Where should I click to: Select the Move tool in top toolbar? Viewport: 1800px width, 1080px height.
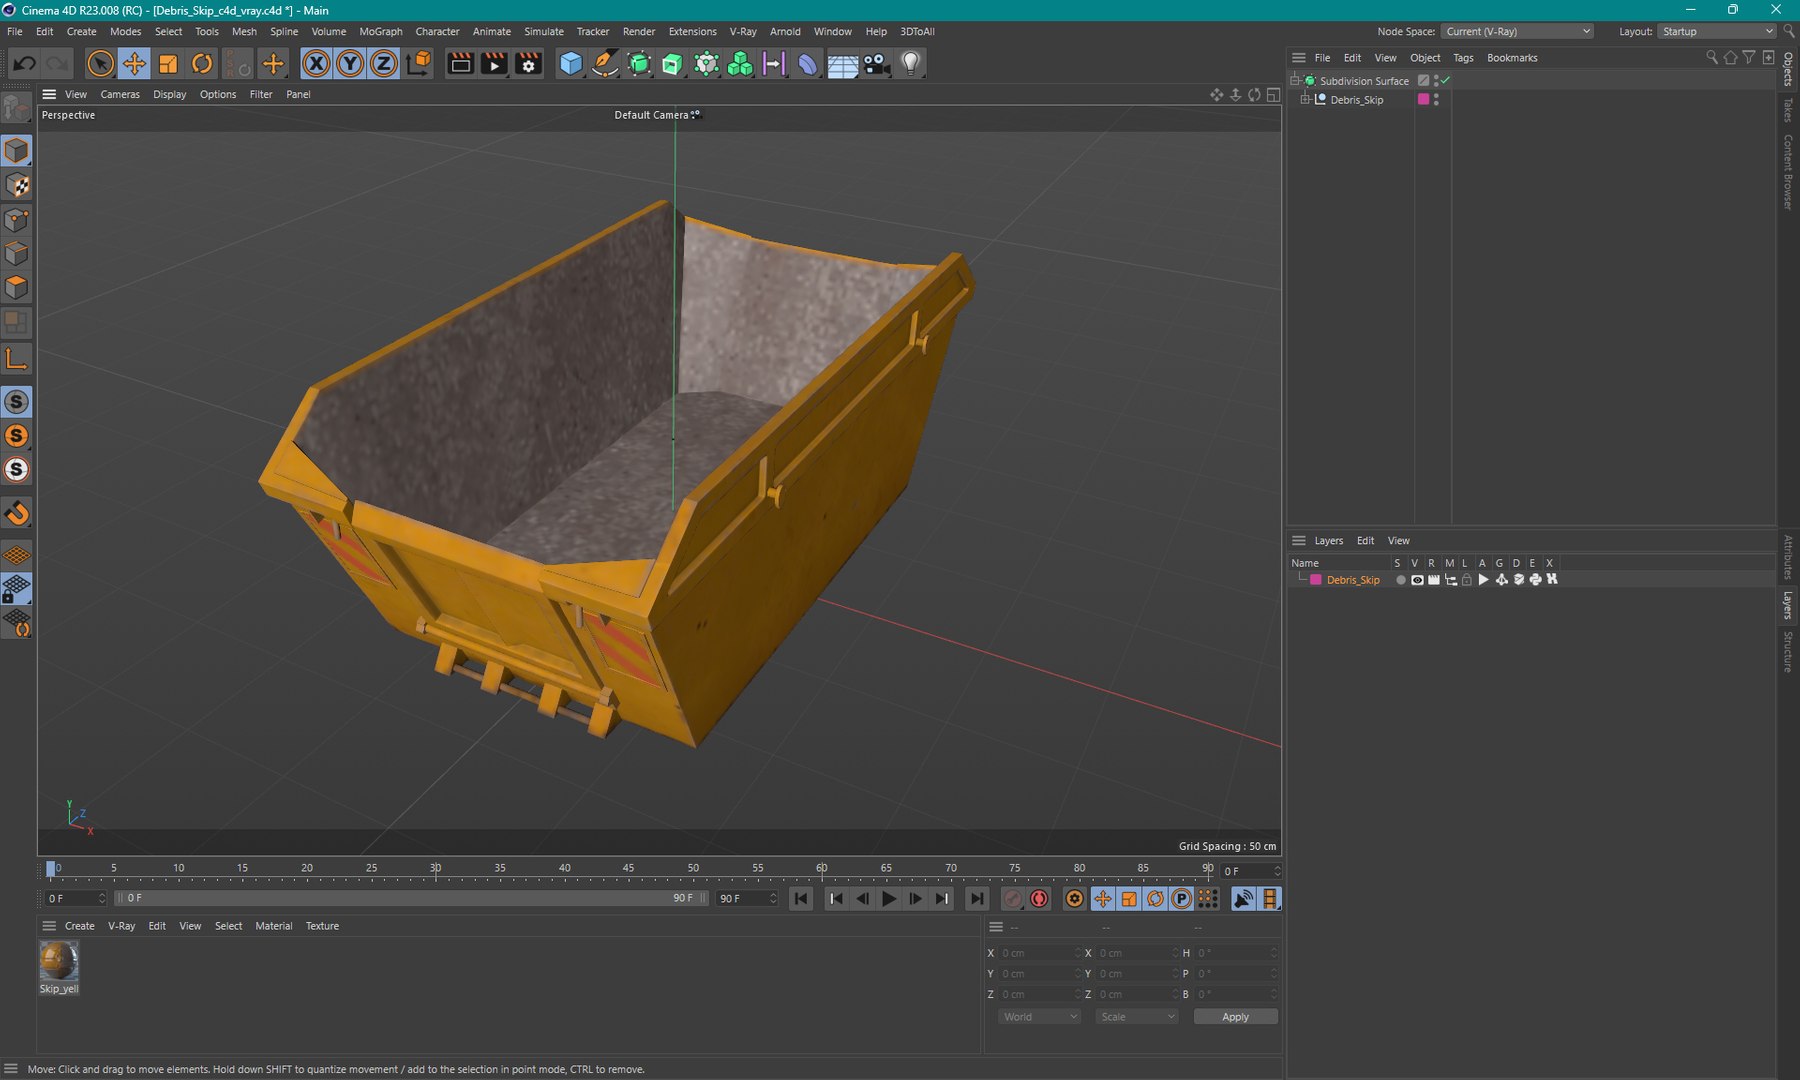[x=133, y=64]
